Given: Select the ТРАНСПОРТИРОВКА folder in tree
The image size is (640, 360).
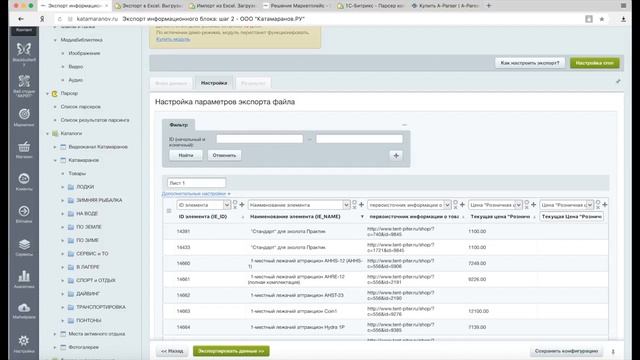Looking at the screenshot, I should pos(101,307).
